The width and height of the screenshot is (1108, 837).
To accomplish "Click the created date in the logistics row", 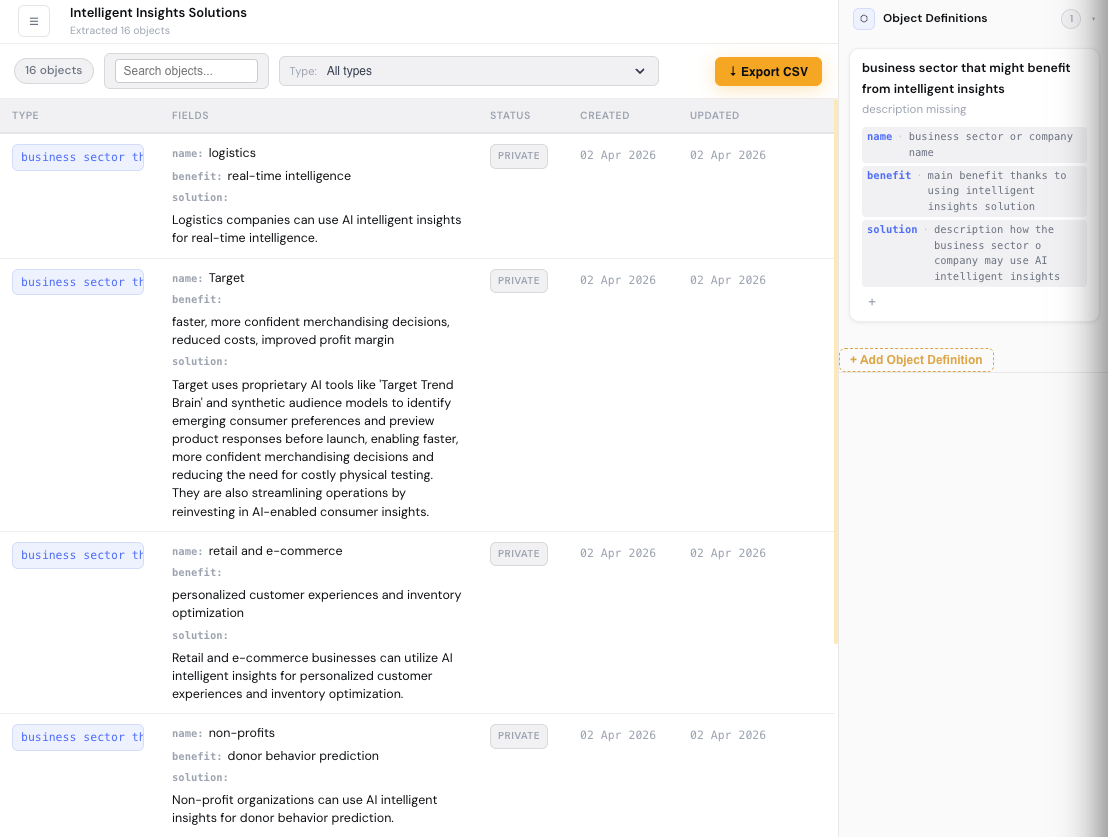I will [x=618, y=156].
